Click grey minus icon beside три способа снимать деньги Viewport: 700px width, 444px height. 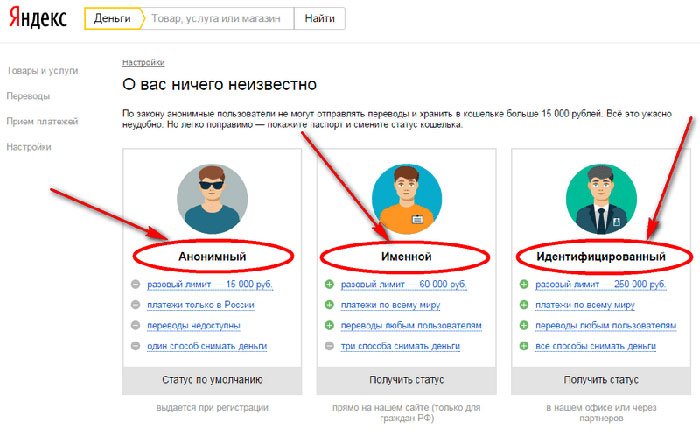pyautogui.click(x=329, y=345)
